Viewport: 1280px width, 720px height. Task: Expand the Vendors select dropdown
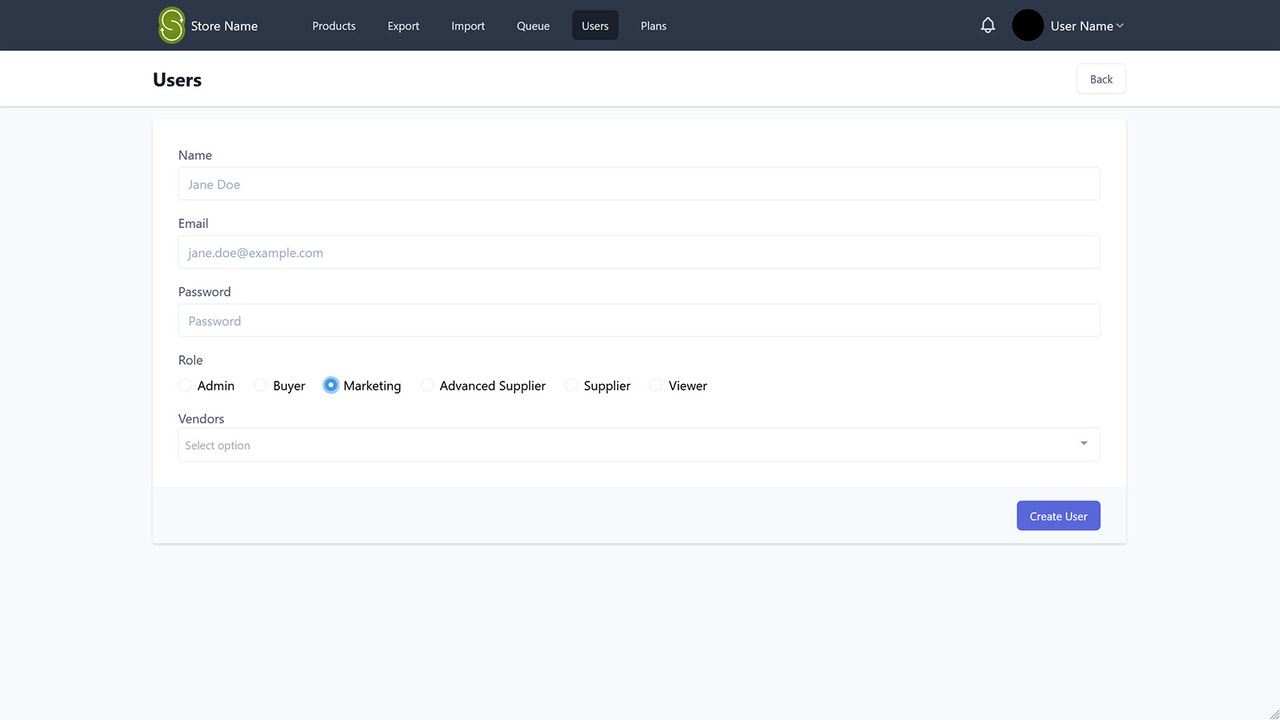639,444
